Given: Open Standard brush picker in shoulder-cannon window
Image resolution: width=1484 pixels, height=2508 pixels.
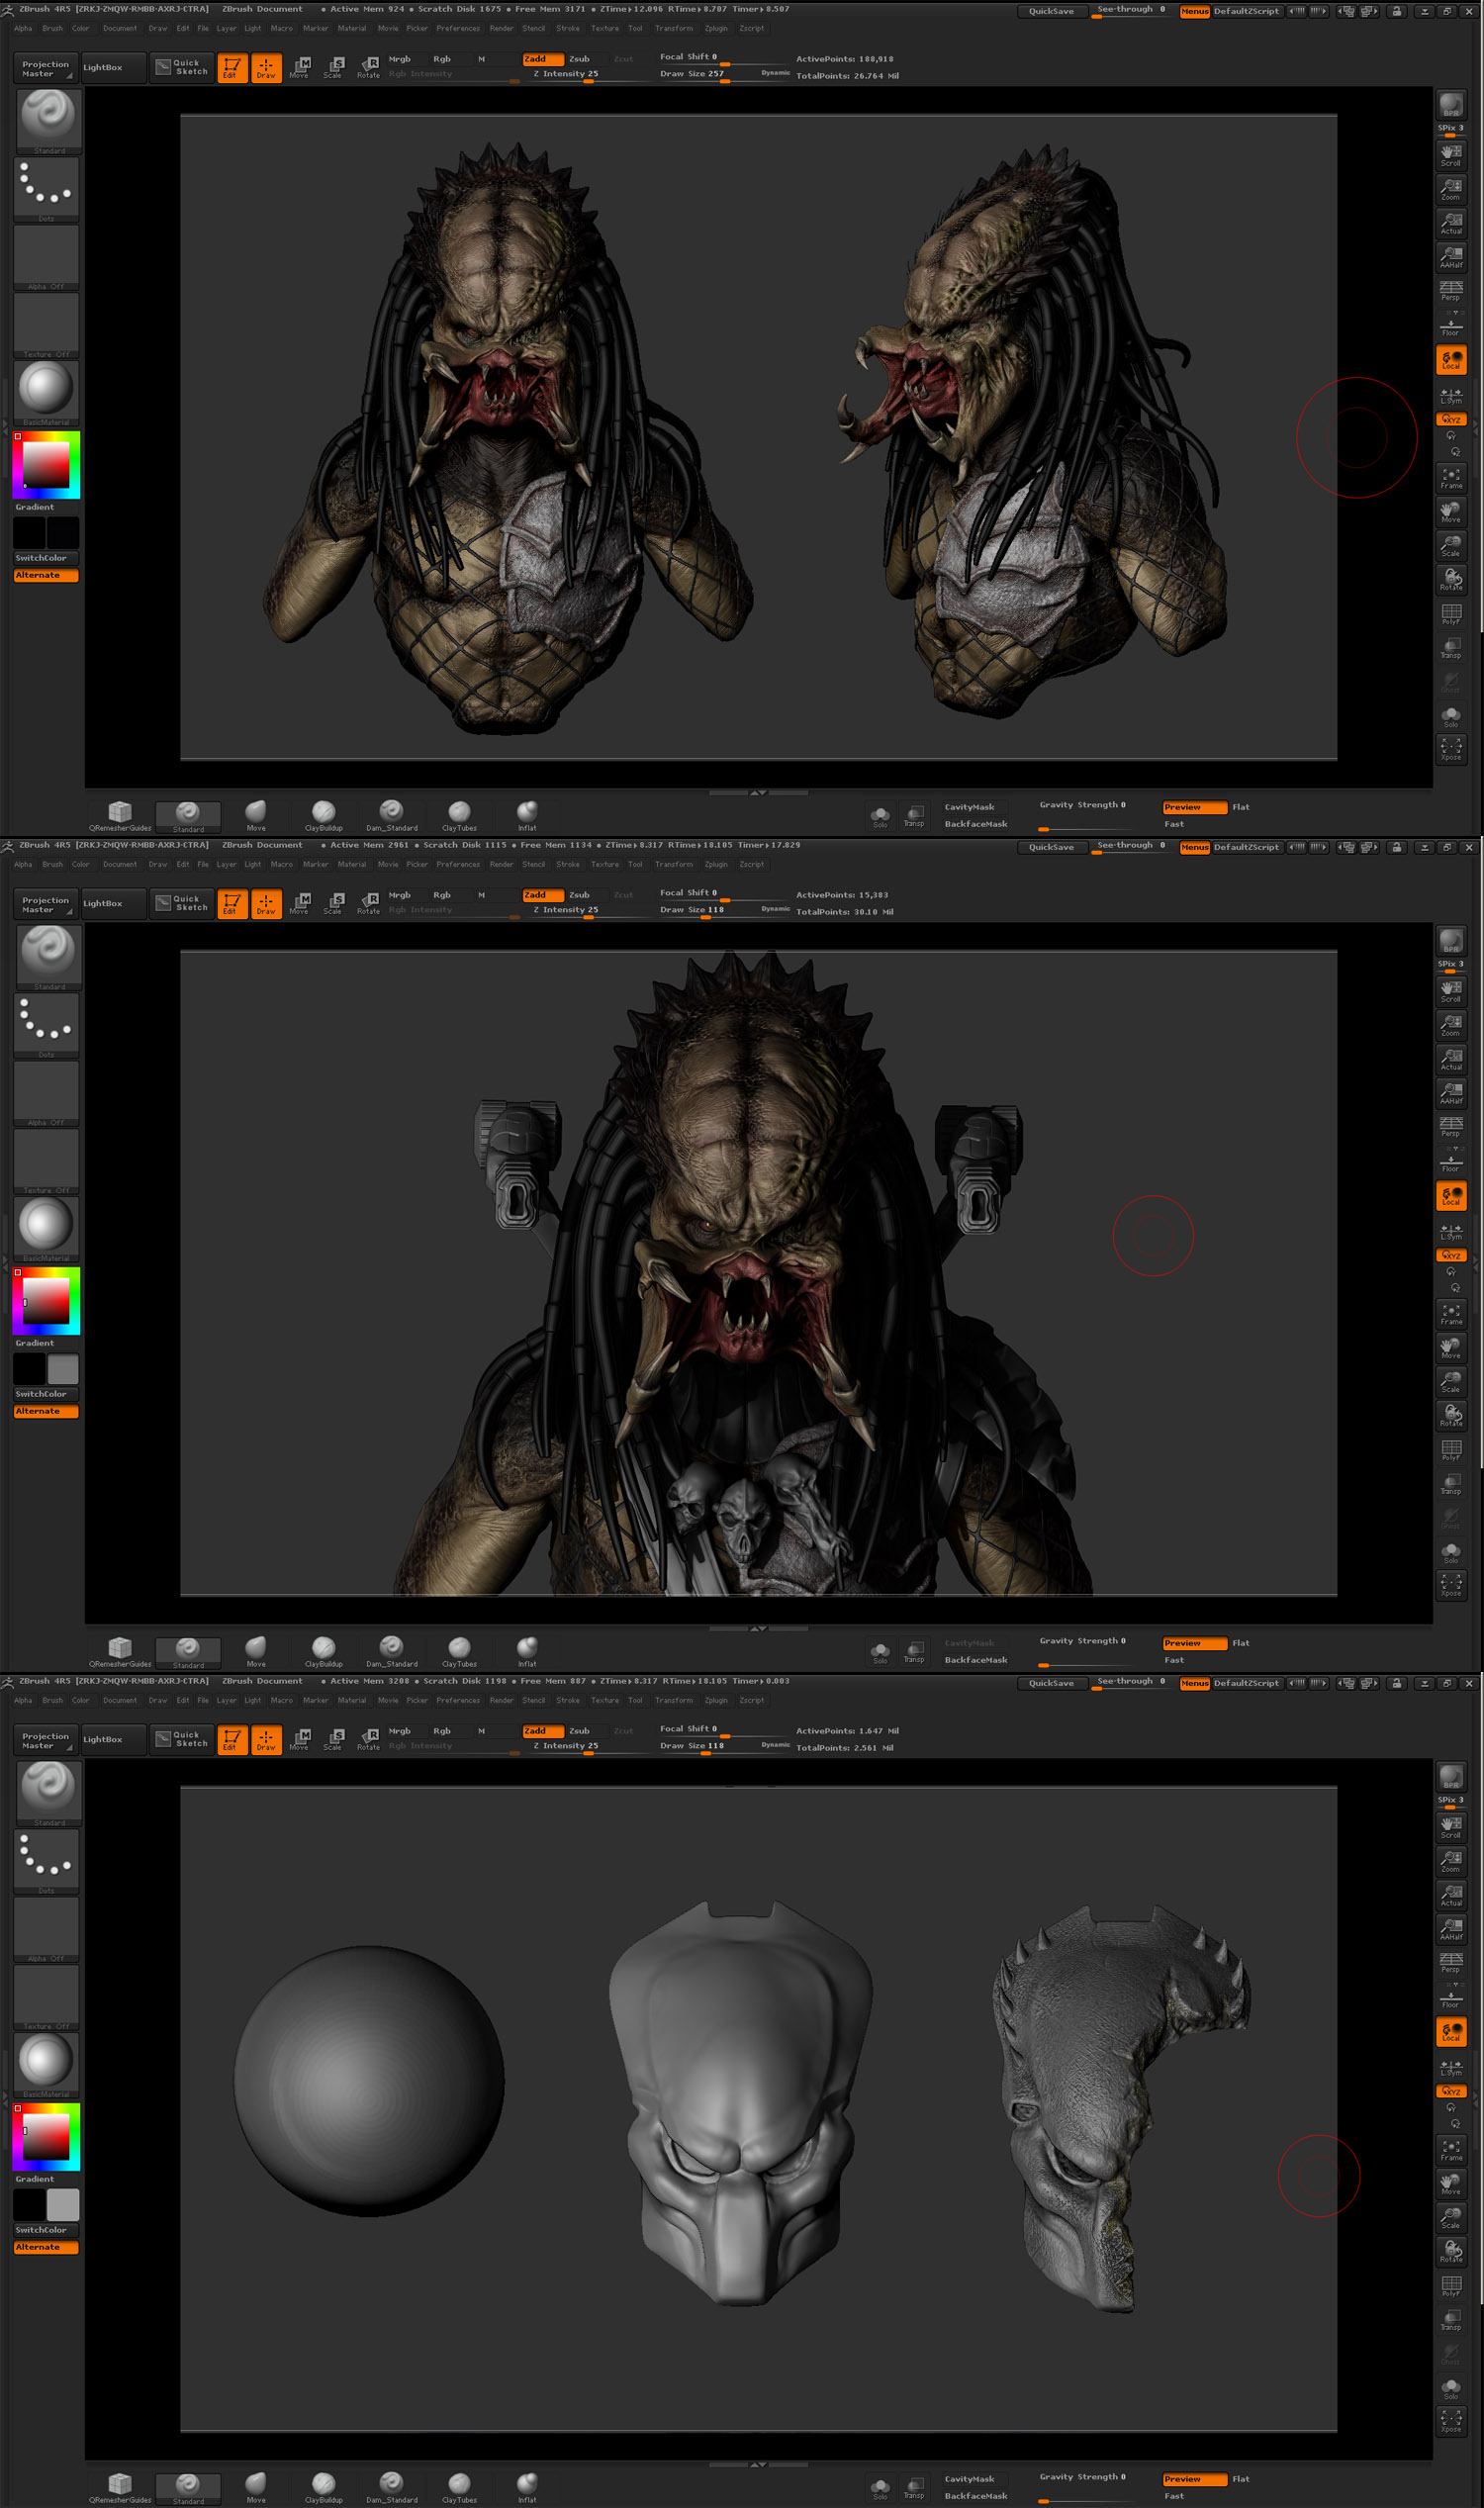Looking at the screenshot, I should click(x=47, y=957).
